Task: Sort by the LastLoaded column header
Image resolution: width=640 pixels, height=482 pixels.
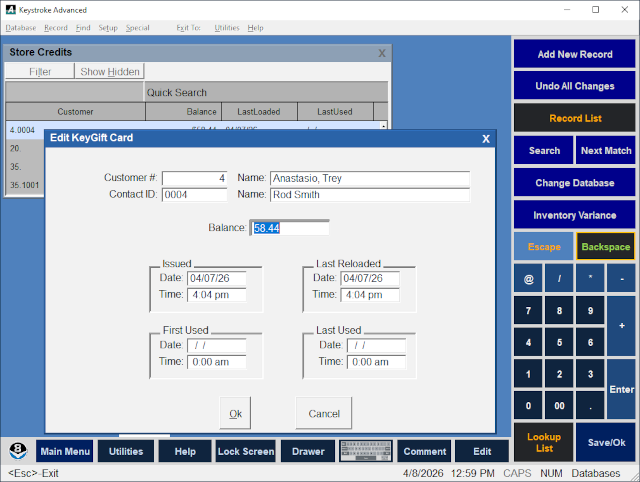Action: click(242, 112)
